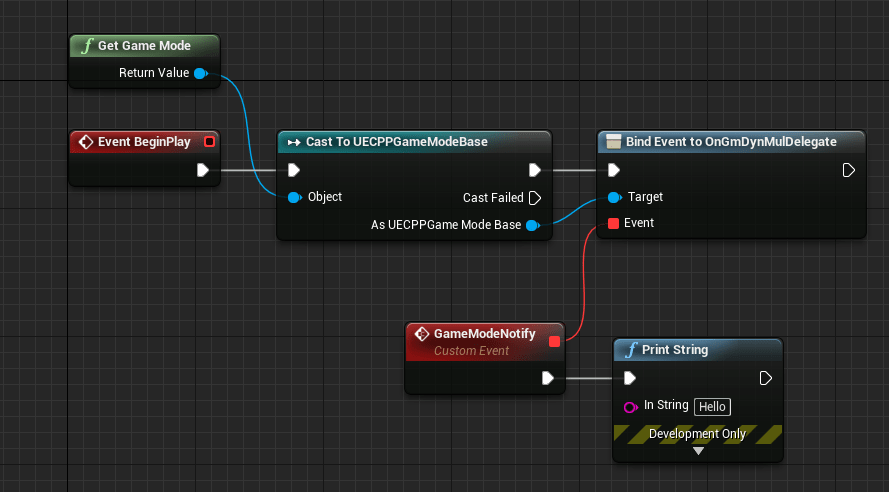Select the GameModeNotify custom event node

click(470, 333)
